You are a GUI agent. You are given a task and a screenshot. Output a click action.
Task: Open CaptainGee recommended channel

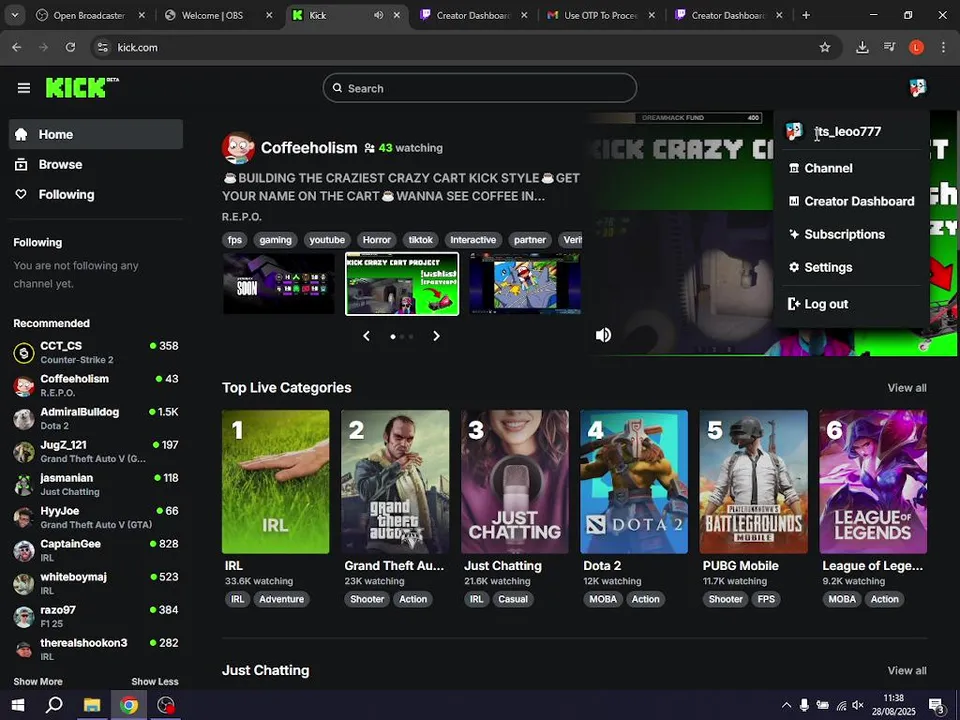coord(96,550)
